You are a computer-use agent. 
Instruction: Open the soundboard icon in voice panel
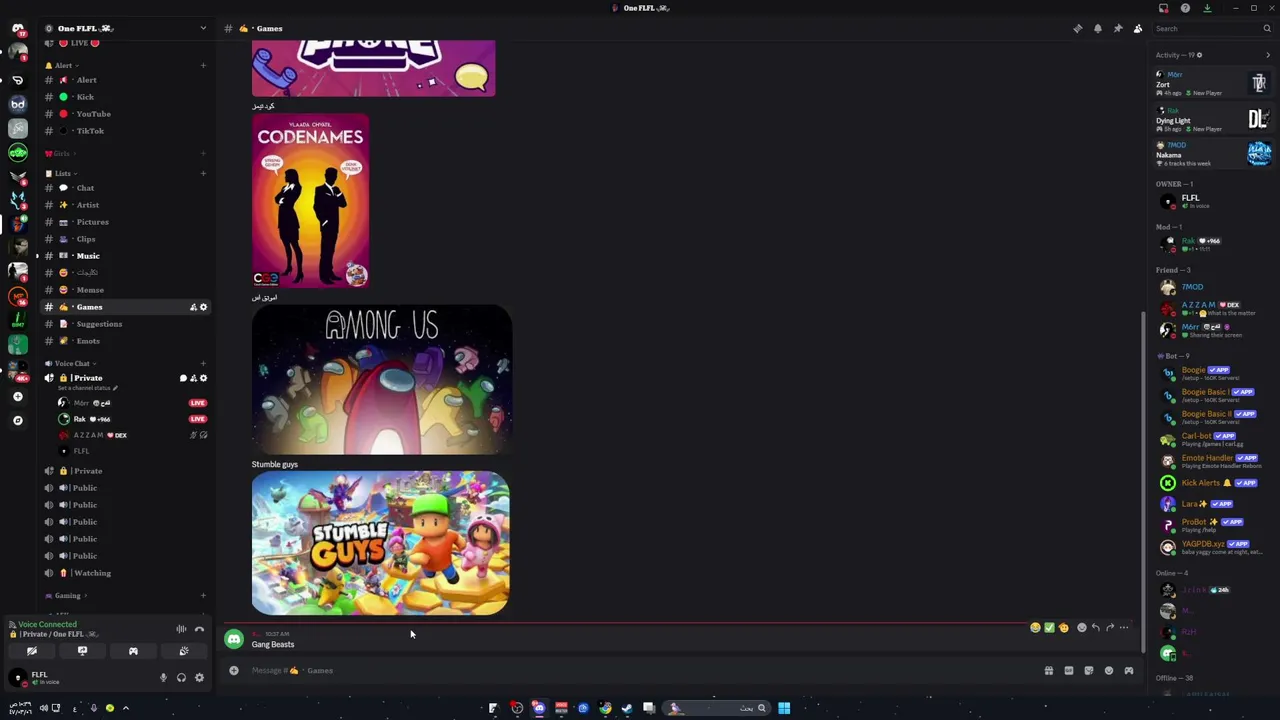(x=184, y=651)
